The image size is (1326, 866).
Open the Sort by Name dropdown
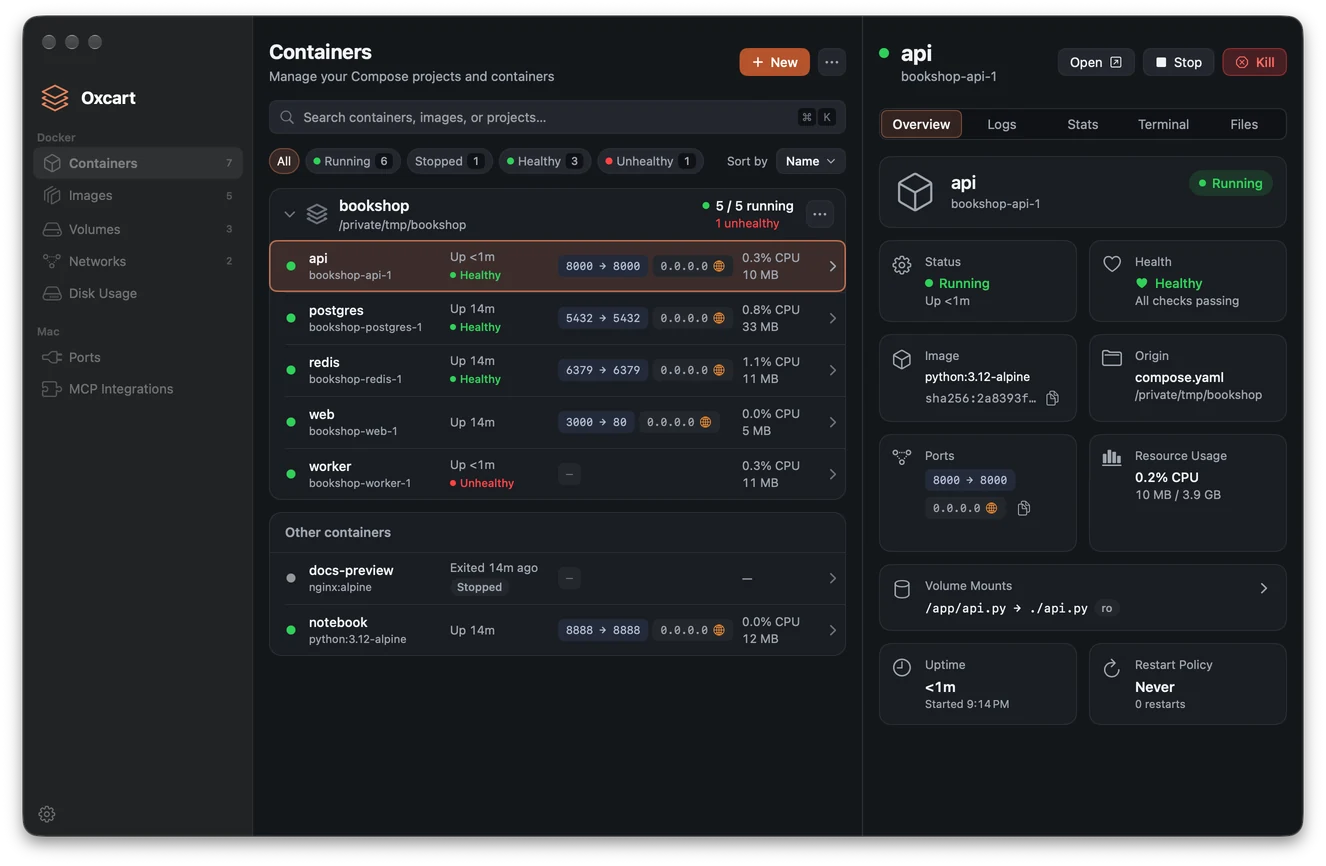pyautogui.click(x=810, y=161)
